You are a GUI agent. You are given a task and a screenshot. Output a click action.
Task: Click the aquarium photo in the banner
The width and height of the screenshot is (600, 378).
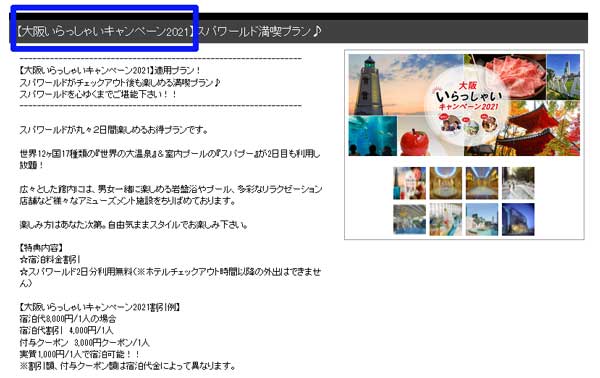pyautogui.click(x=373, y=136)
